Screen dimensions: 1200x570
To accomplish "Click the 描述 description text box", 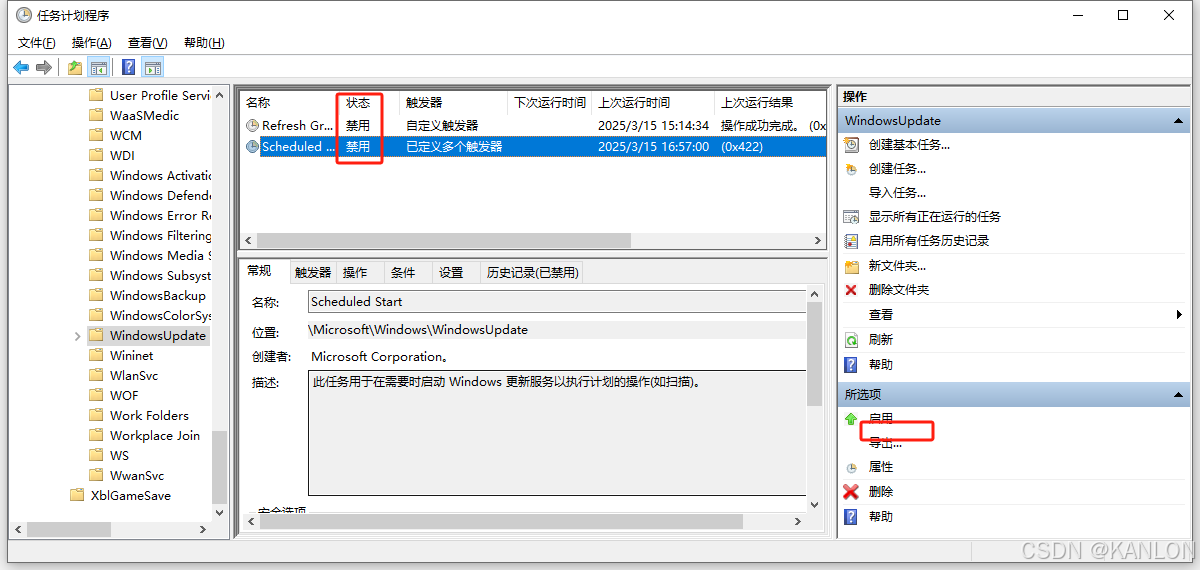I will click(x=557, y=432).
